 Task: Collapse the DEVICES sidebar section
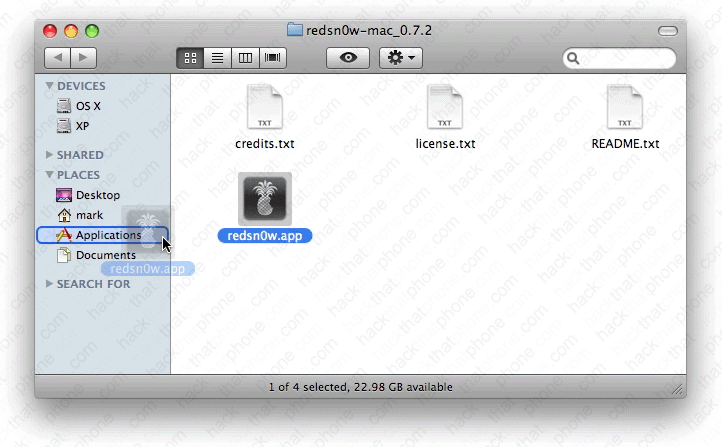(x=50, y=87)
